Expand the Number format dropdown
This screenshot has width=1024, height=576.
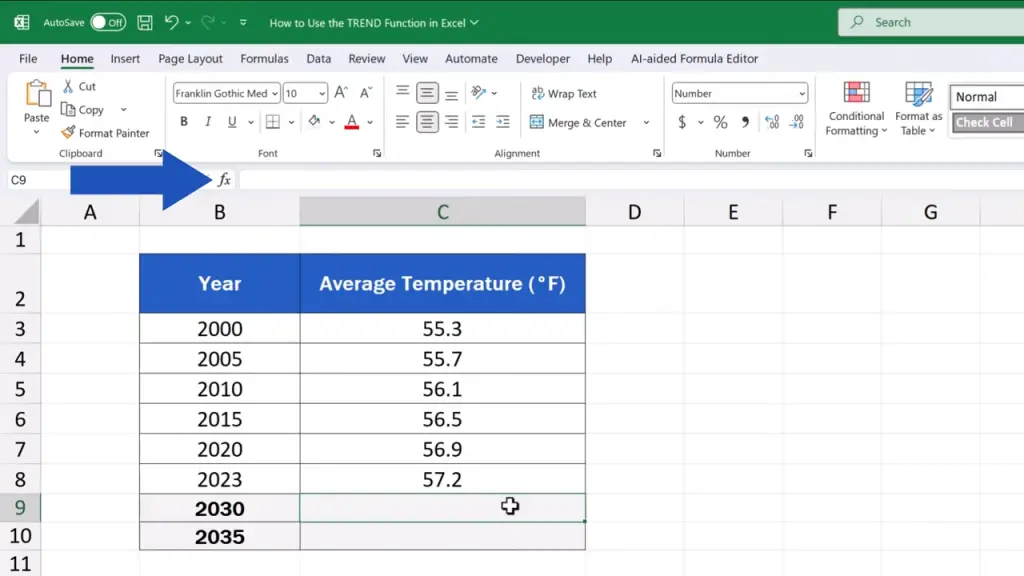pyautogui.click(x=802, y=94)
